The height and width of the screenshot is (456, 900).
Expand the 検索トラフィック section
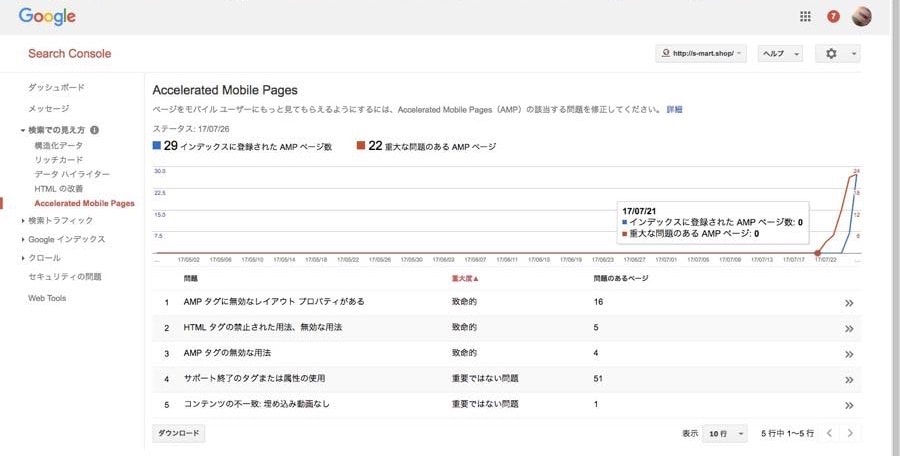[23, 221]
